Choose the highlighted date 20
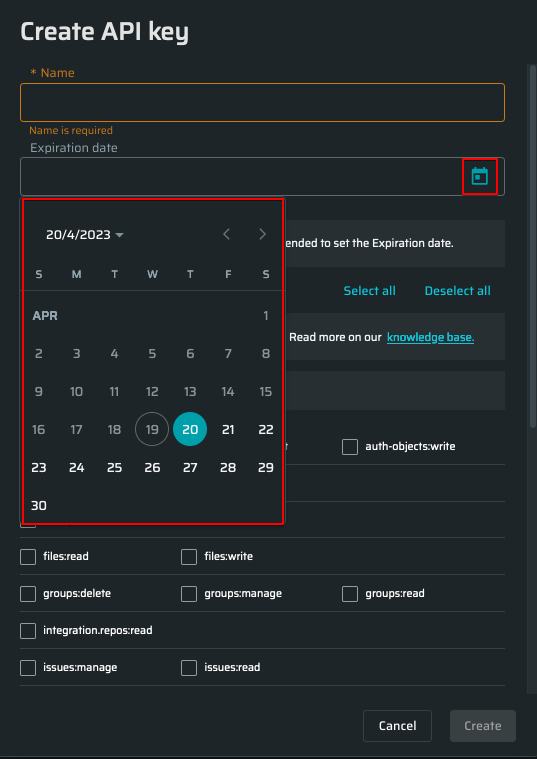 [x=190, y=429]
